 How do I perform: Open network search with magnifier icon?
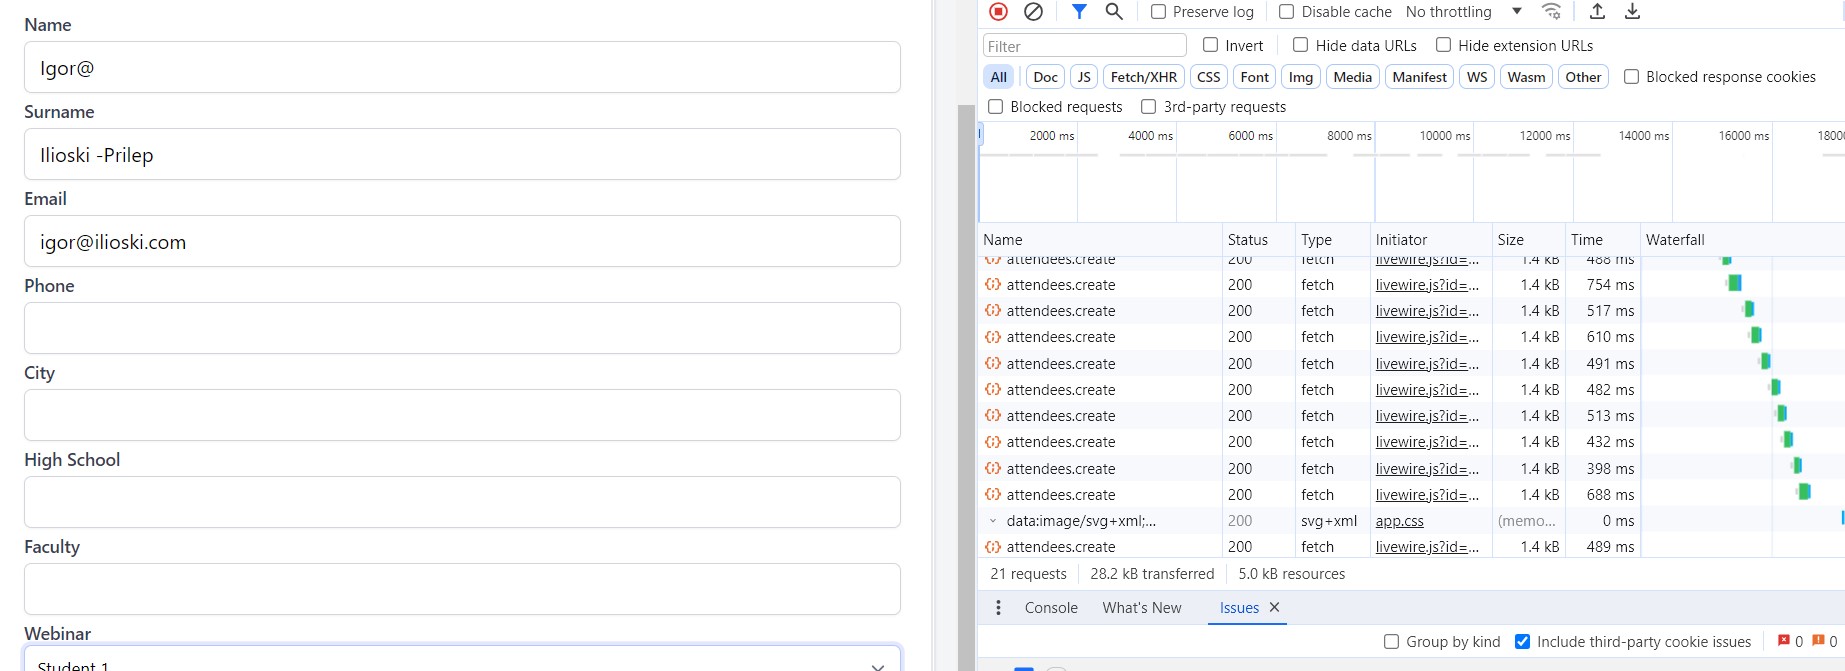[1114, 12]
